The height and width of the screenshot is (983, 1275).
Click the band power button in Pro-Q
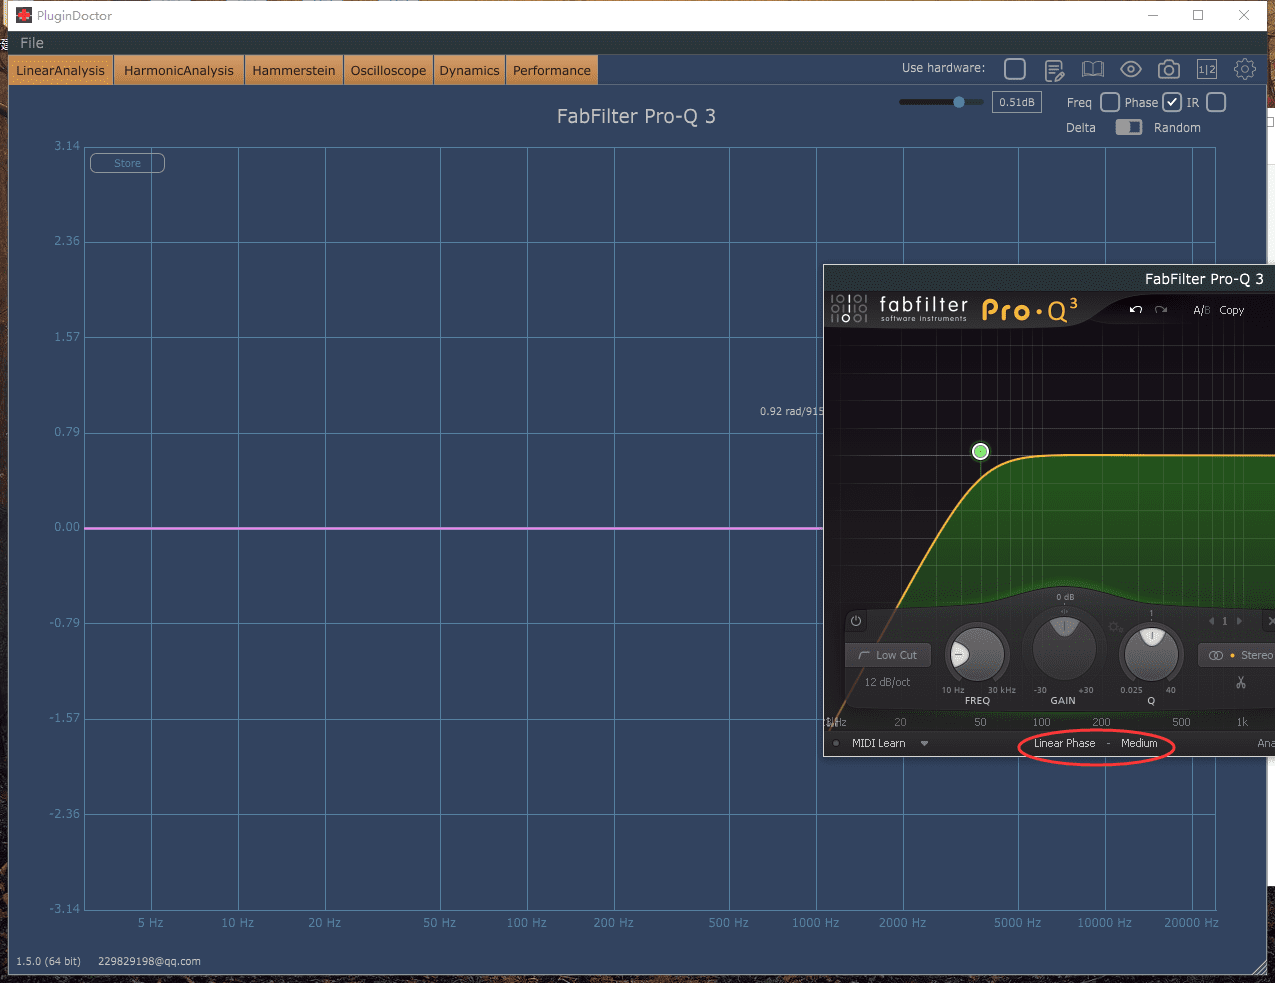click(x=856, y=621)
